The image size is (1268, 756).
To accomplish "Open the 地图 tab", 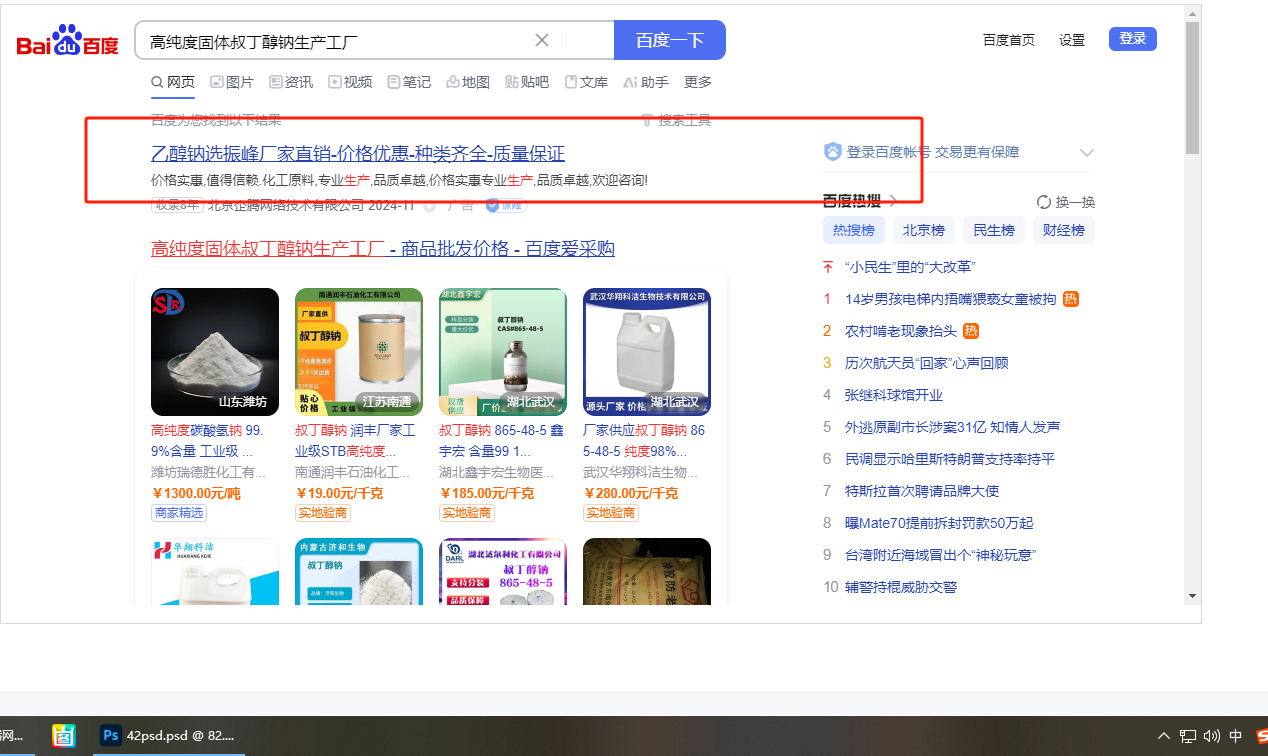I will [468, 82].
